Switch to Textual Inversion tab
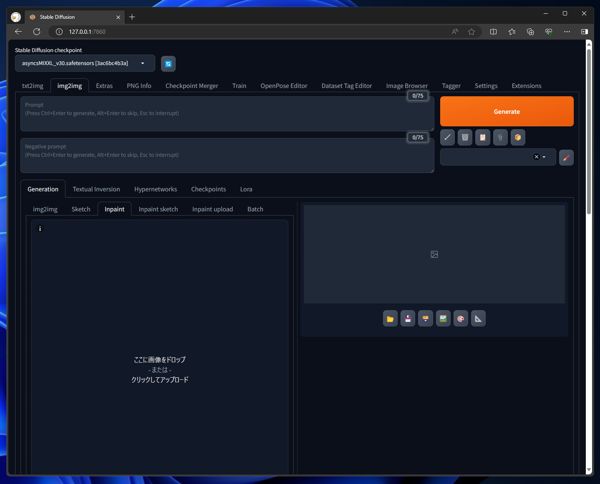 coord(96,189)
